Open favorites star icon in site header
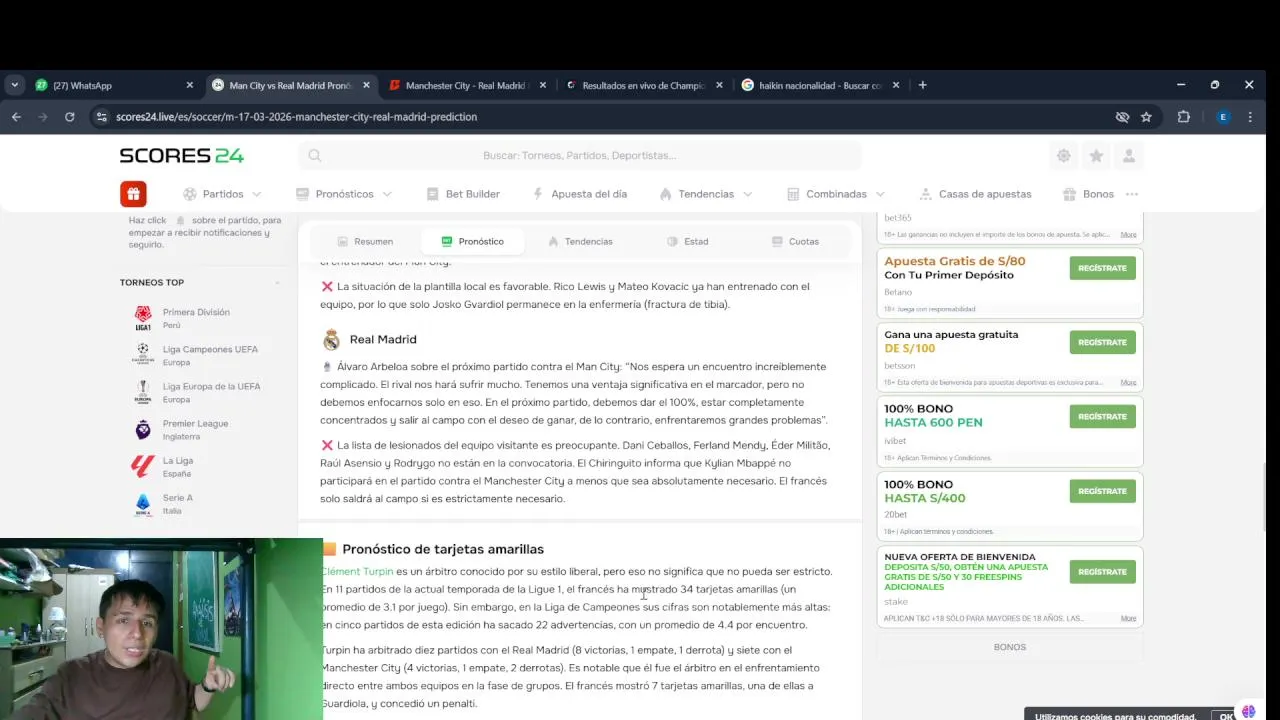The width and height of the screenshot is (1280, 720). click(1096, 155)
